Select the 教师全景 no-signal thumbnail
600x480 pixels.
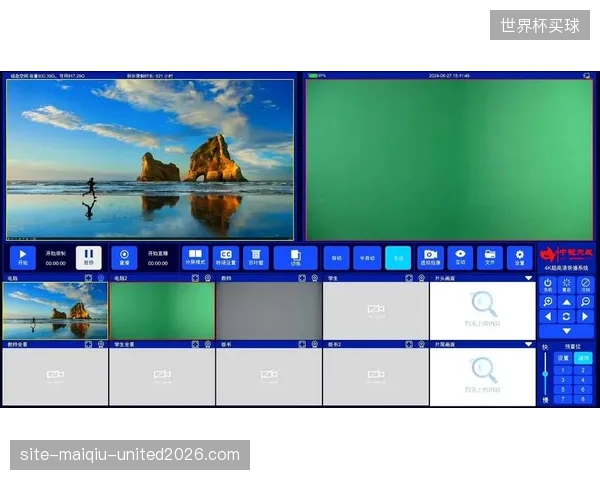[55, 377]
